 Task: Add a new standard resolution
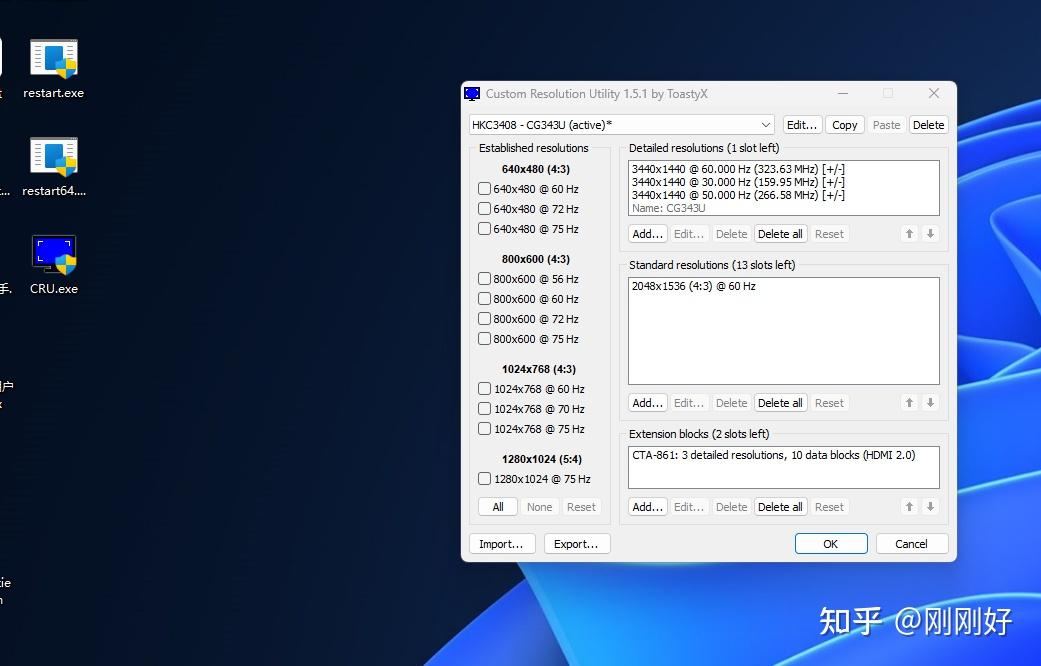point(647,402)
